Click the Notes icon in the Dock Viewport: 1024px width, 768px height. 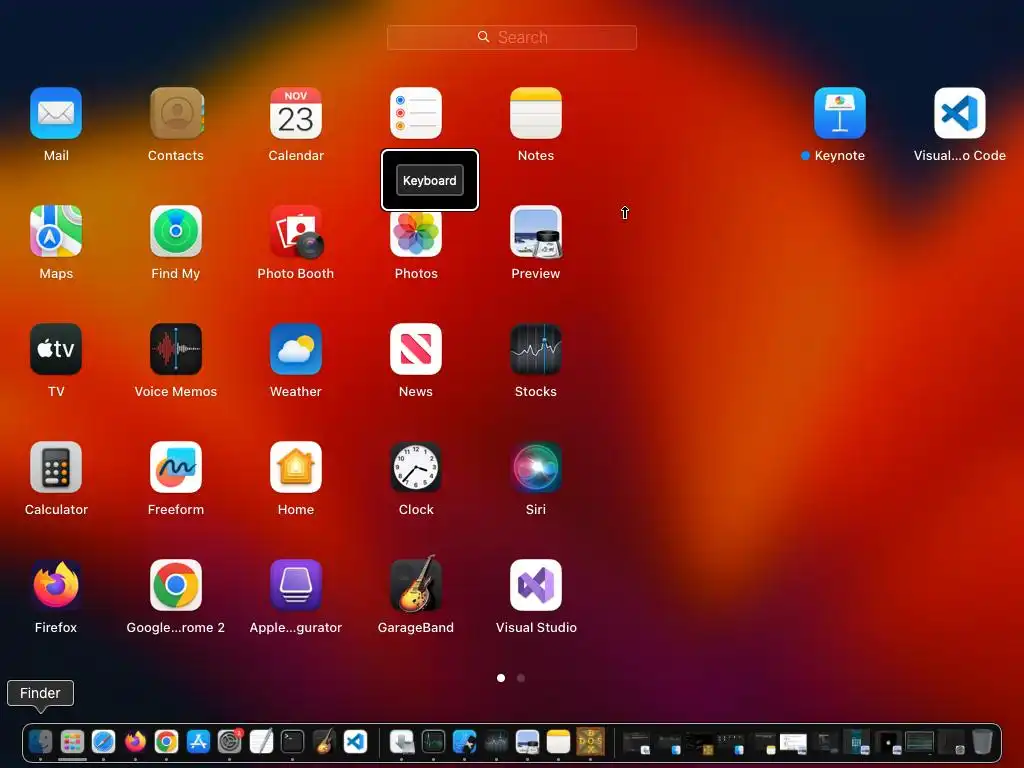558,742
